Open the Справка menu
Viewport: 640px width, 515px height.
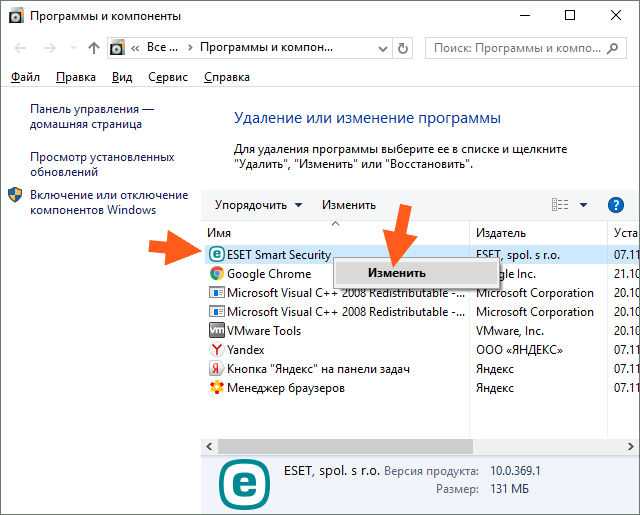[227, 77]
